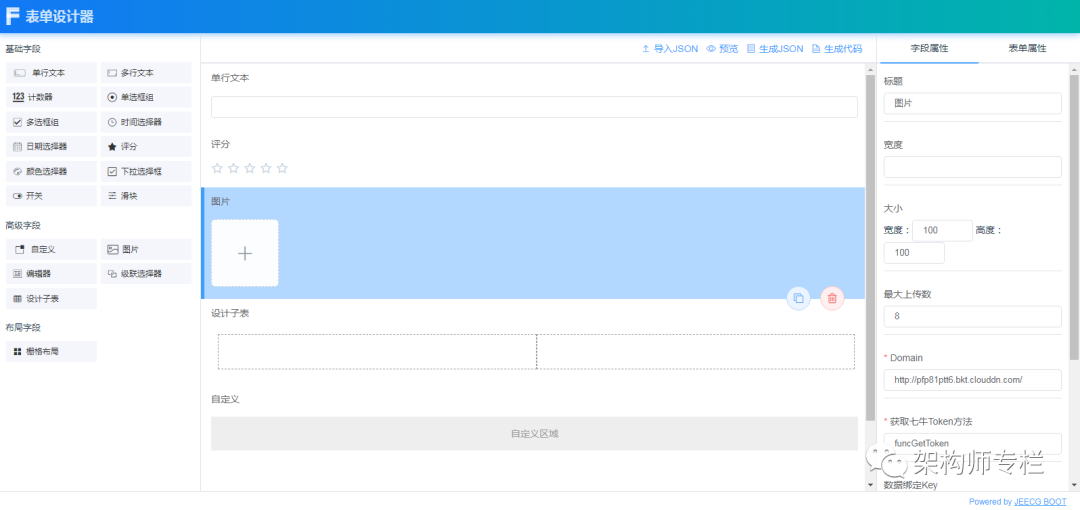Screen dimensions: 1080x510
Task: Click the 高级字段 section heading
Action: click(x=23, y=225)
